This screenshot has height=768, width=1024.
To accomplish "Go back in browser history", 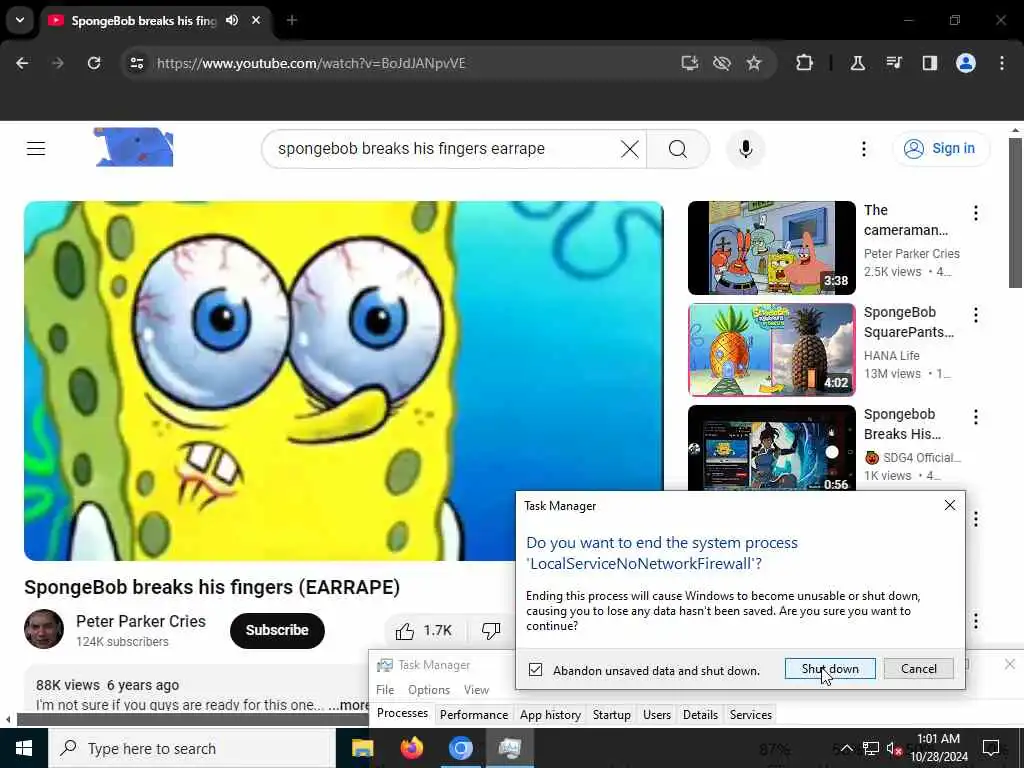I will [22, 63].
